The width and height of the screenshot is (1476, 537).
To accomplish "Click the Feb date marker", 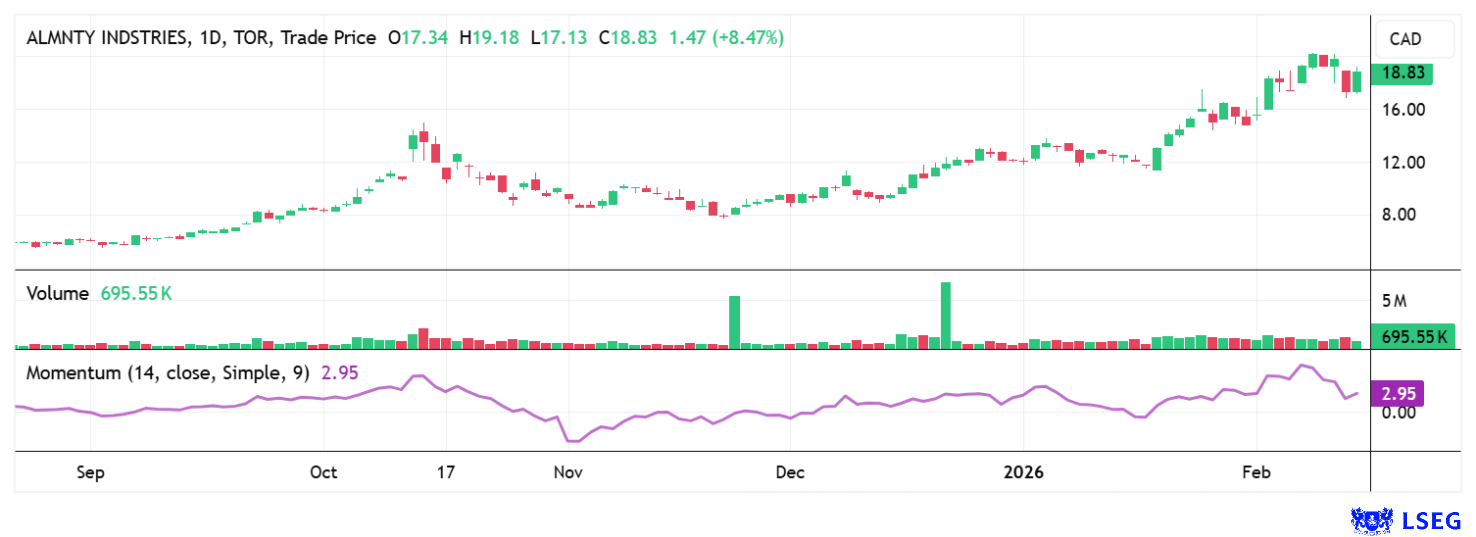I will (x=1256, y=472).
